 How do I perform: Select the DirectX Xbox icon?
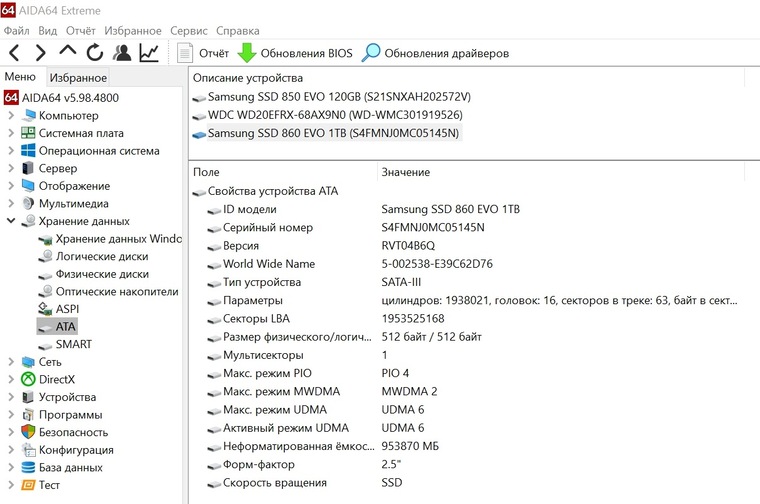click(28, 379)
